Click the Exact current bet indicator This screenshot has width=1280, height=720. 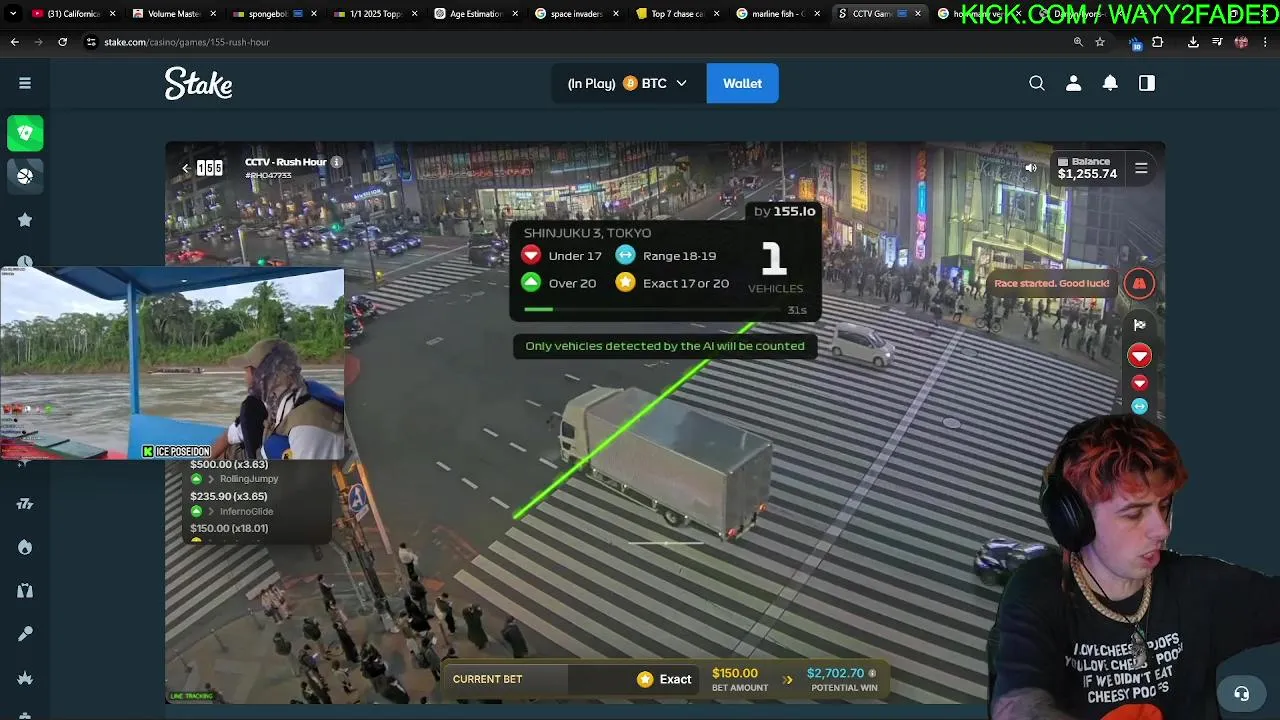[x=664, y=679]
